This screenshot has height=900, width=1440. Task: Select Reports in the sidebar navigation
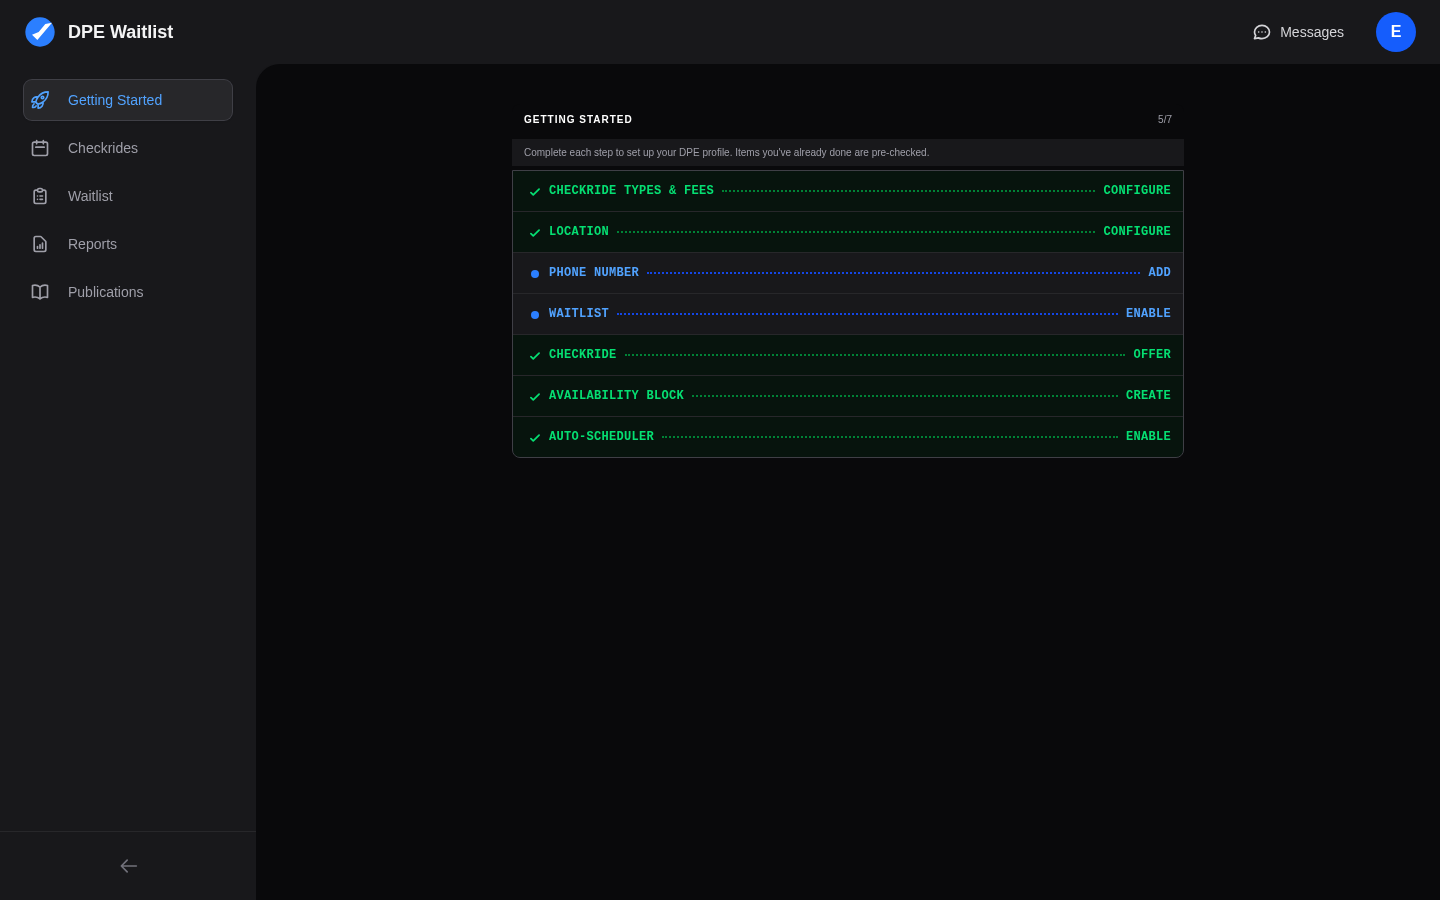(92, 244)
